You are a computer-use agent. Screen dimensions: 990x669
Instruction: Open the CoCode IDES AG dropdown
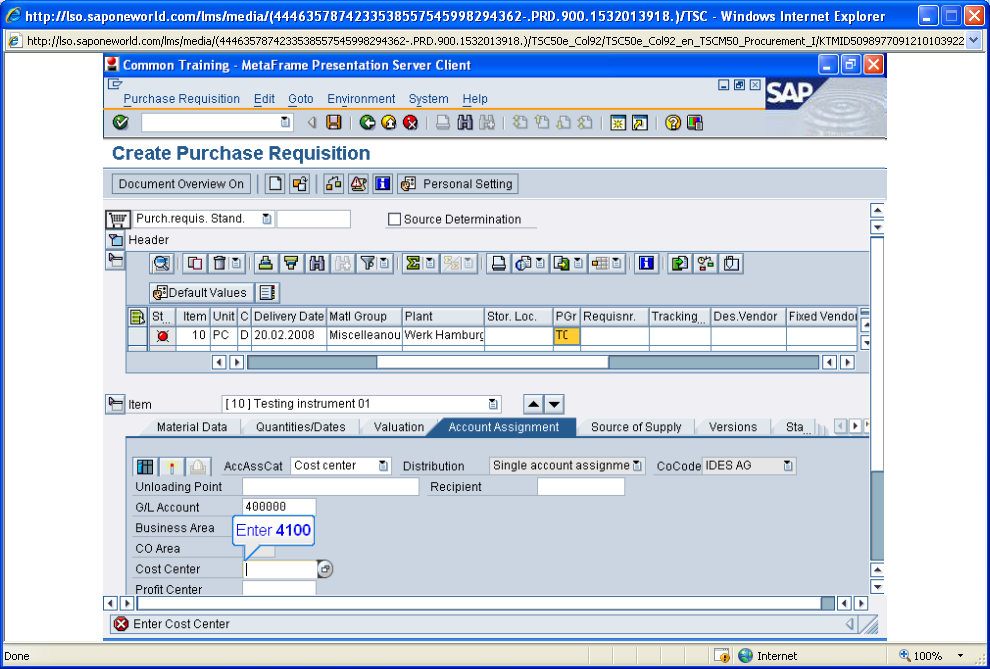point(788,466)
